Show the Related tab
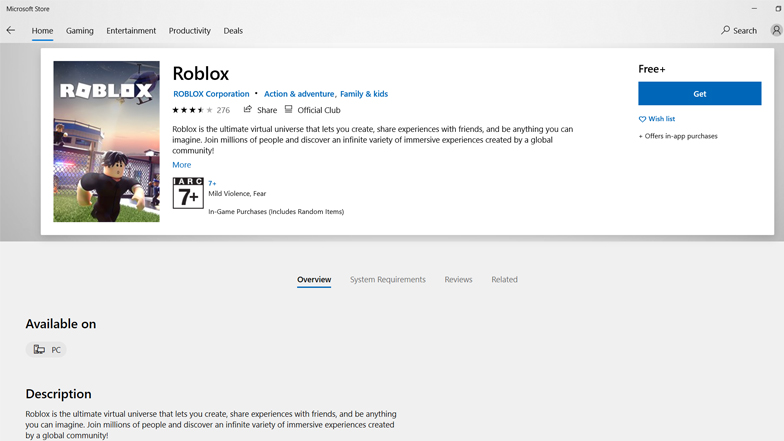The width and height of the screenshot is (784, 441). (x=504, y=280)
